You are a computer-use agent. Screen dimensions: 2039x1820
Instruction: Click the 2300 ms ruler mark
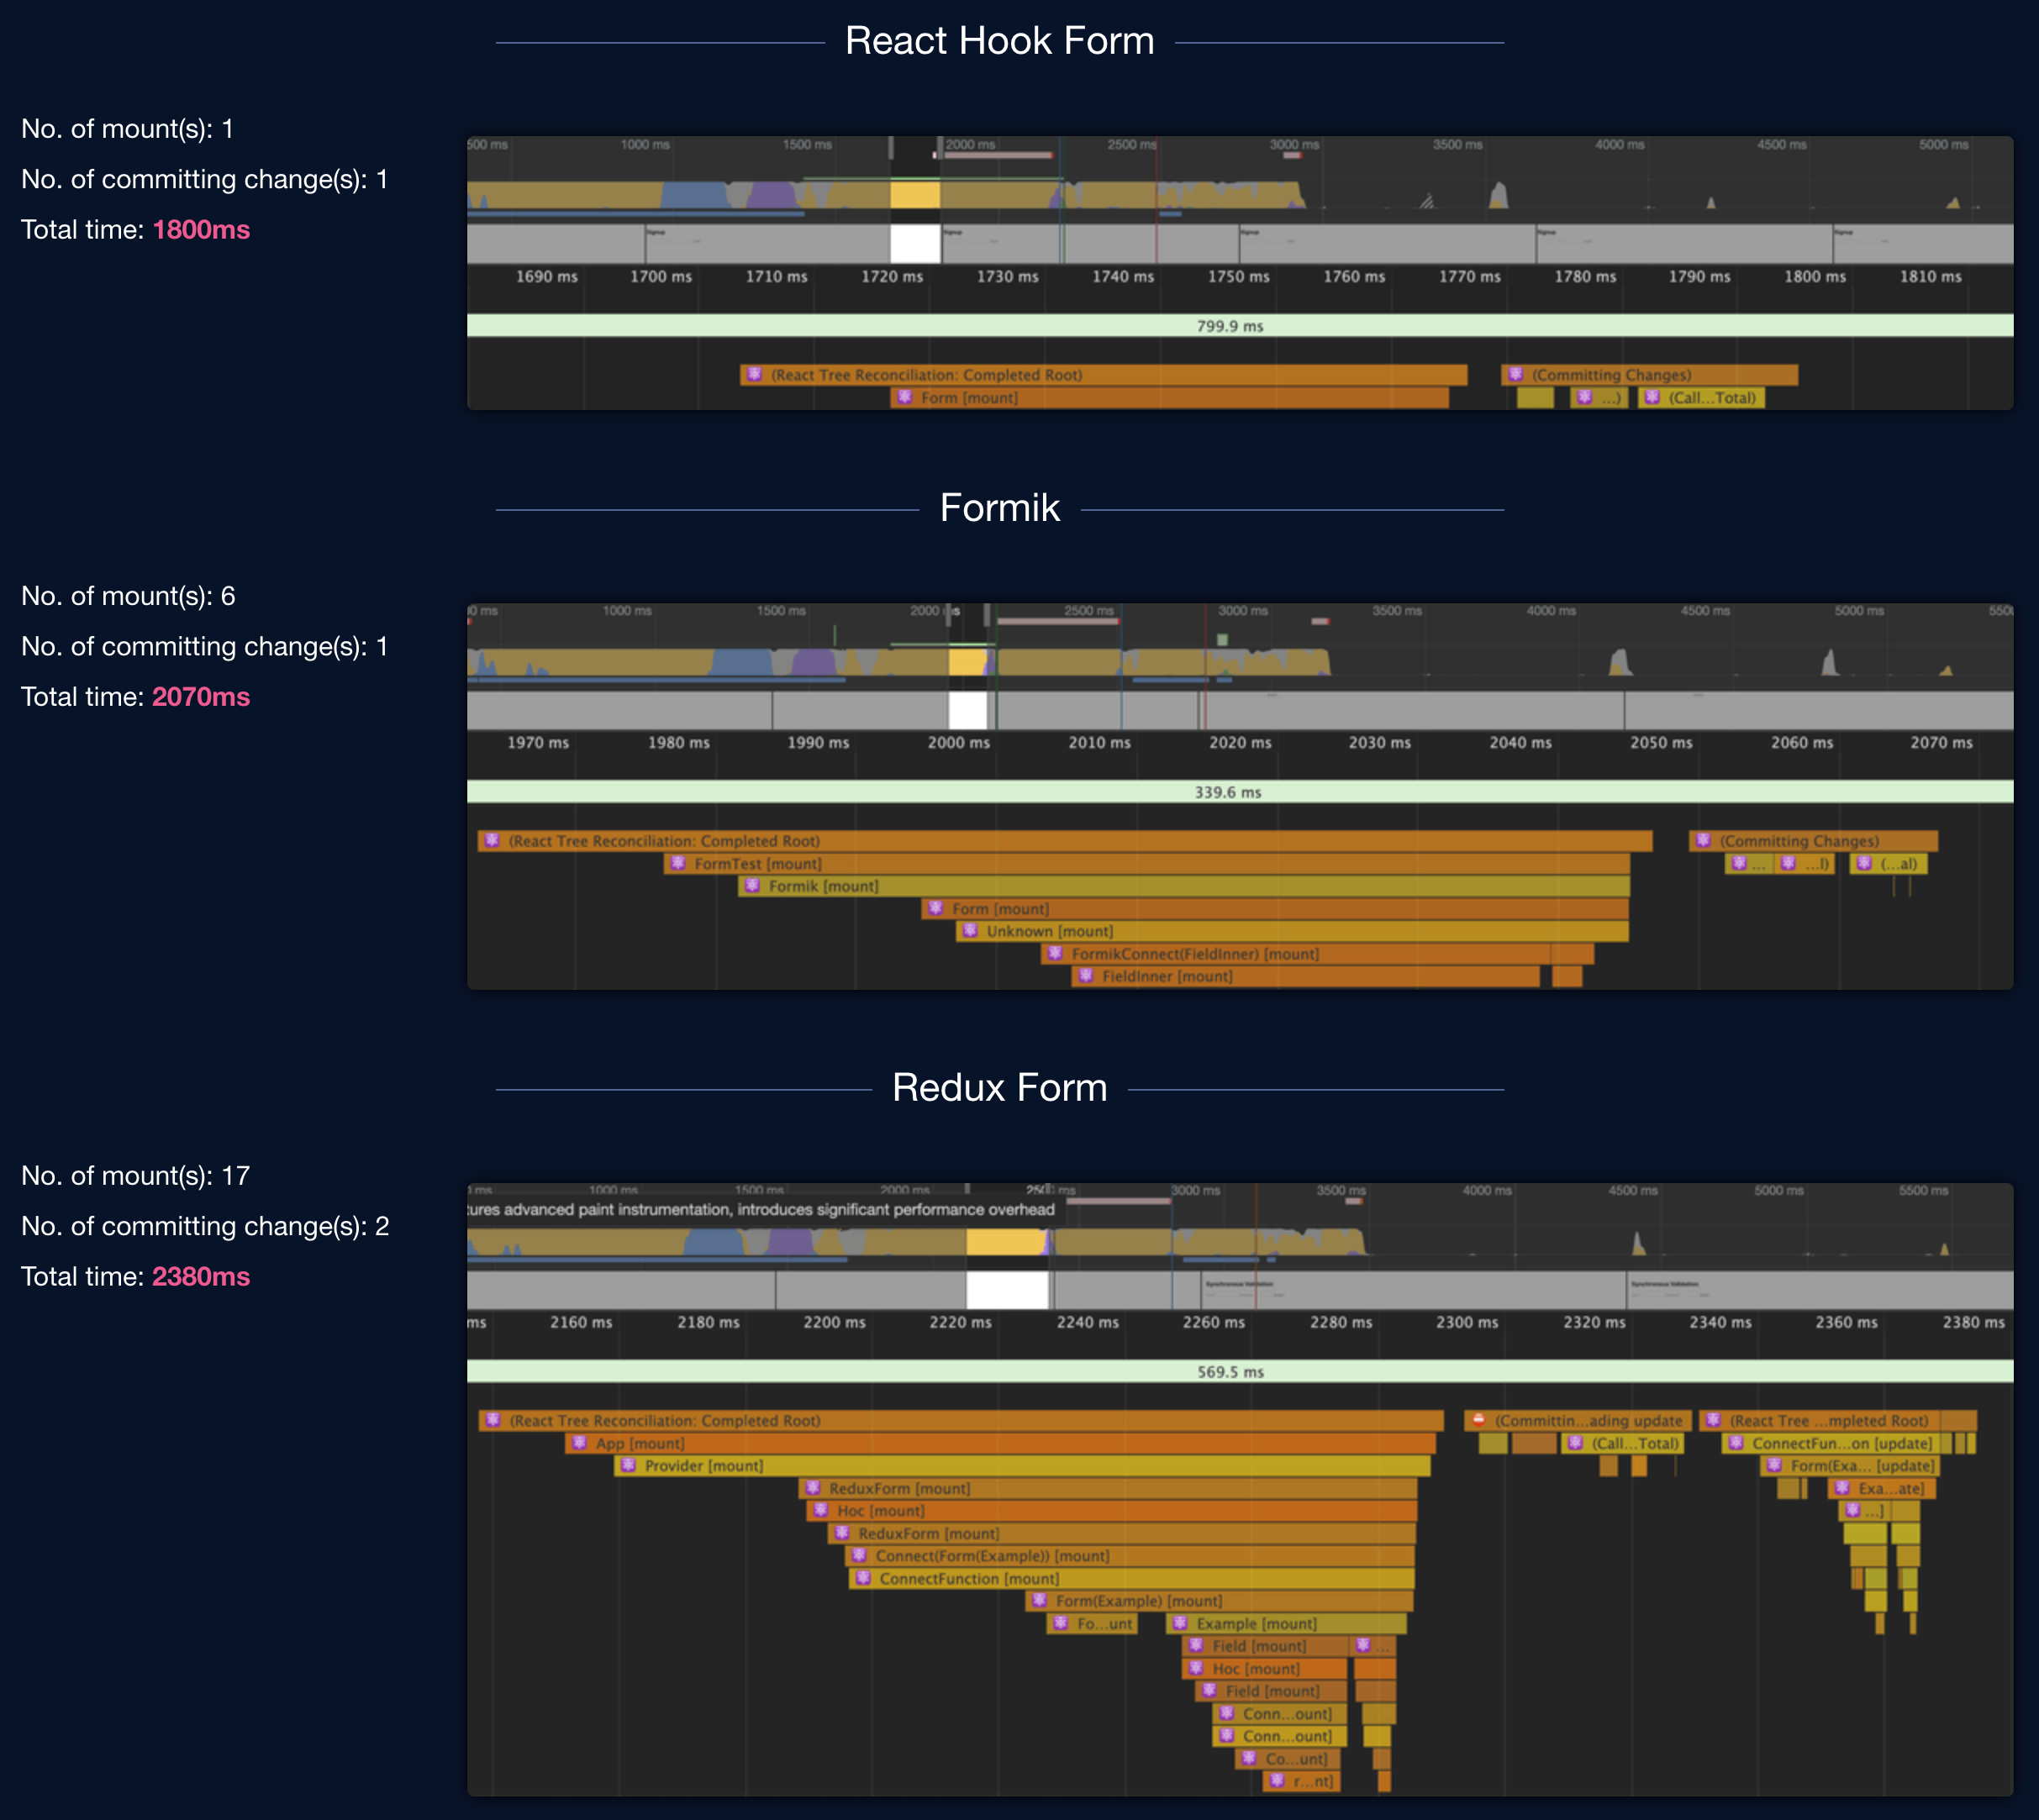coord(1467,1322)
